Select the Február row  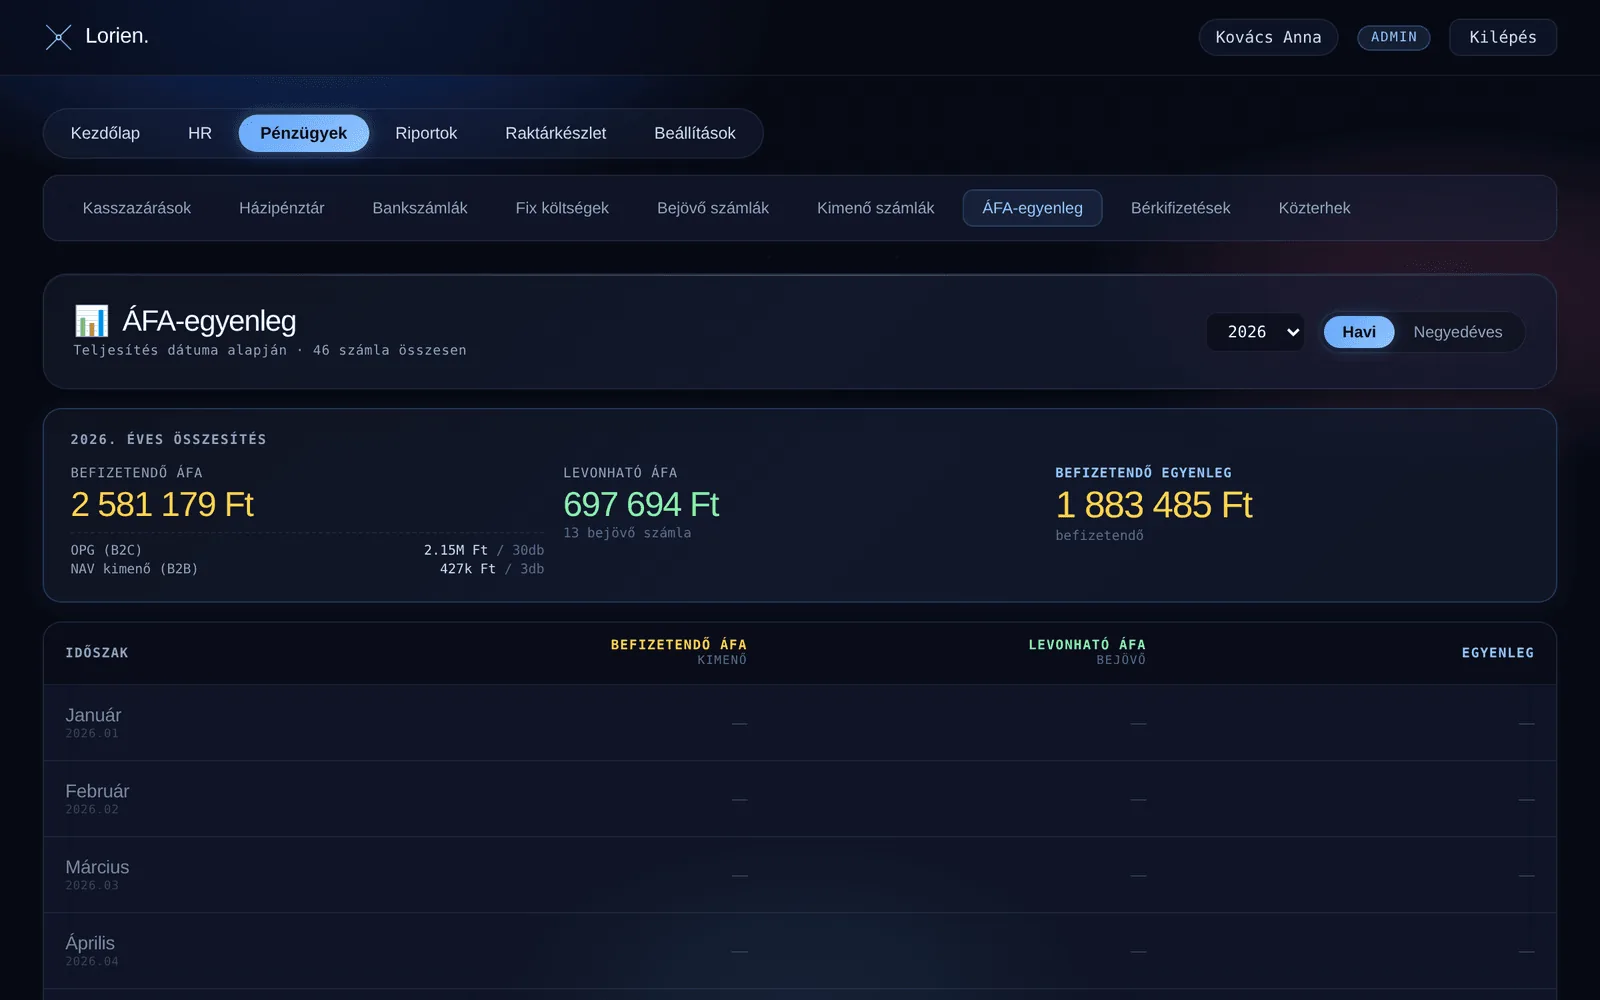800,799
